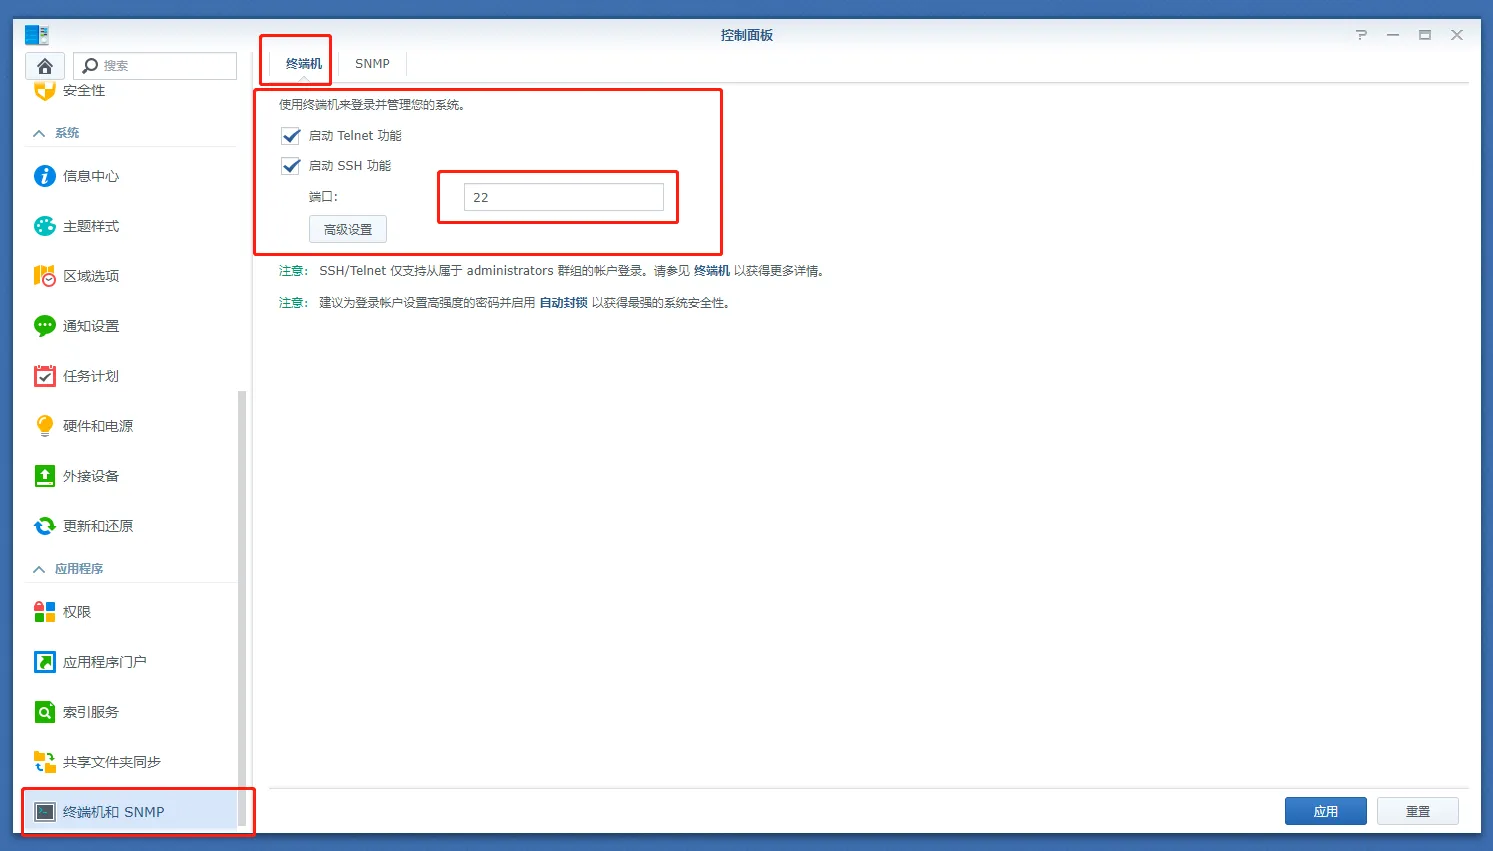Collapse the 应用程序 section
Viewport: 1493px width, 851px height.
tap(39, 569)
